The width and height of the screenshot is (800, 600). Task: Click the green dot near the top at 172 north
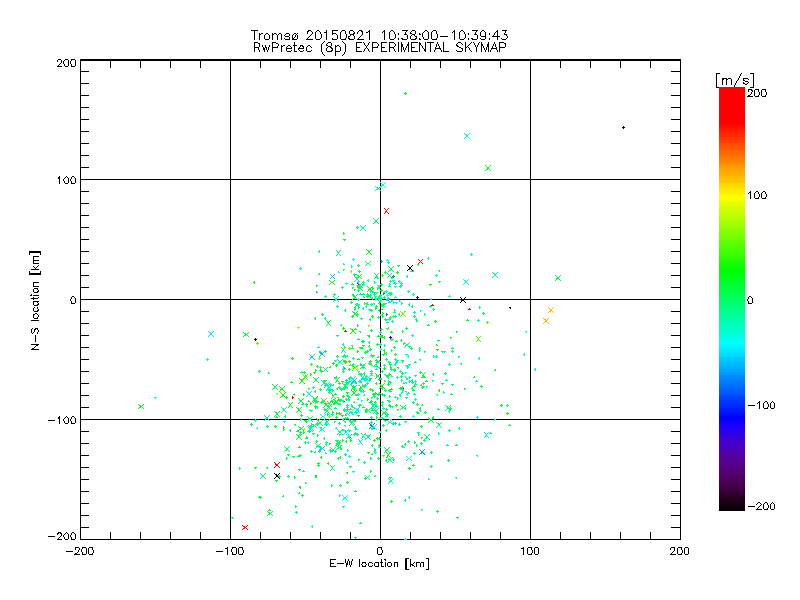pos(406,93)
